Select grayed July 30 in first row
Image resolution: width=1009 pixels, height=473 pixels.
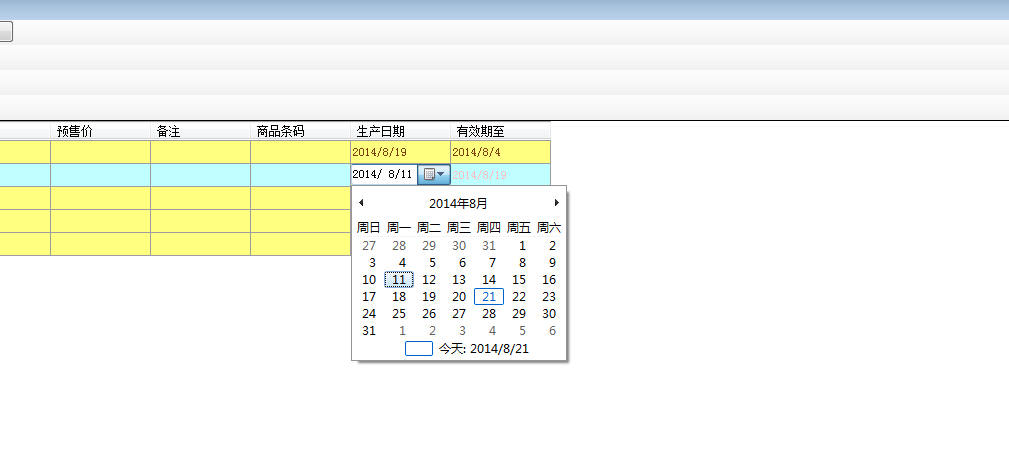pos(459,246)
